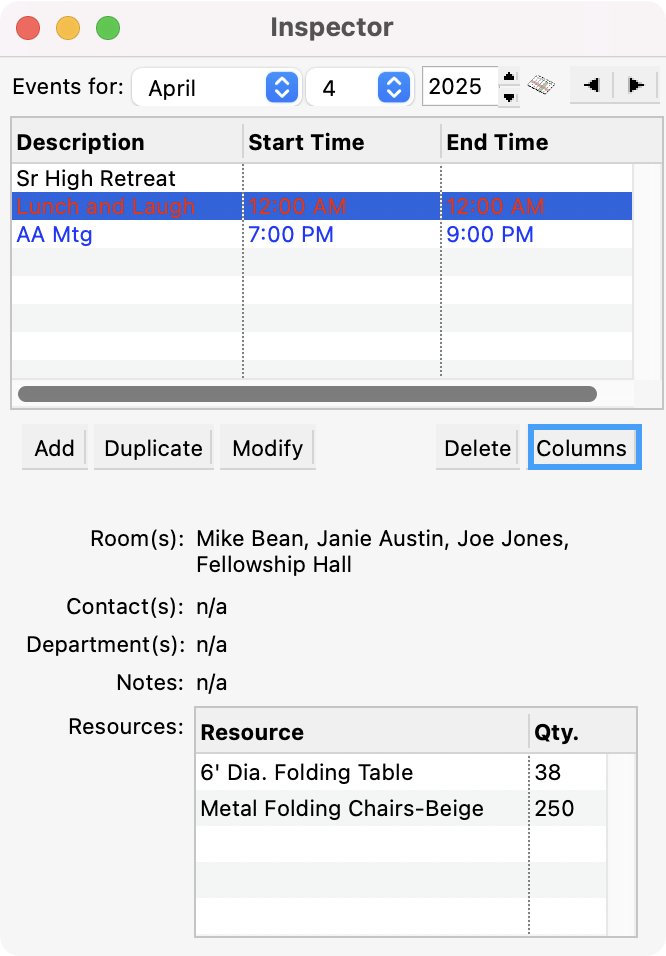This screenshot has width=666, height=956.
Task: Click the events list horizontal scrollbar
Action: click(307, 395)
